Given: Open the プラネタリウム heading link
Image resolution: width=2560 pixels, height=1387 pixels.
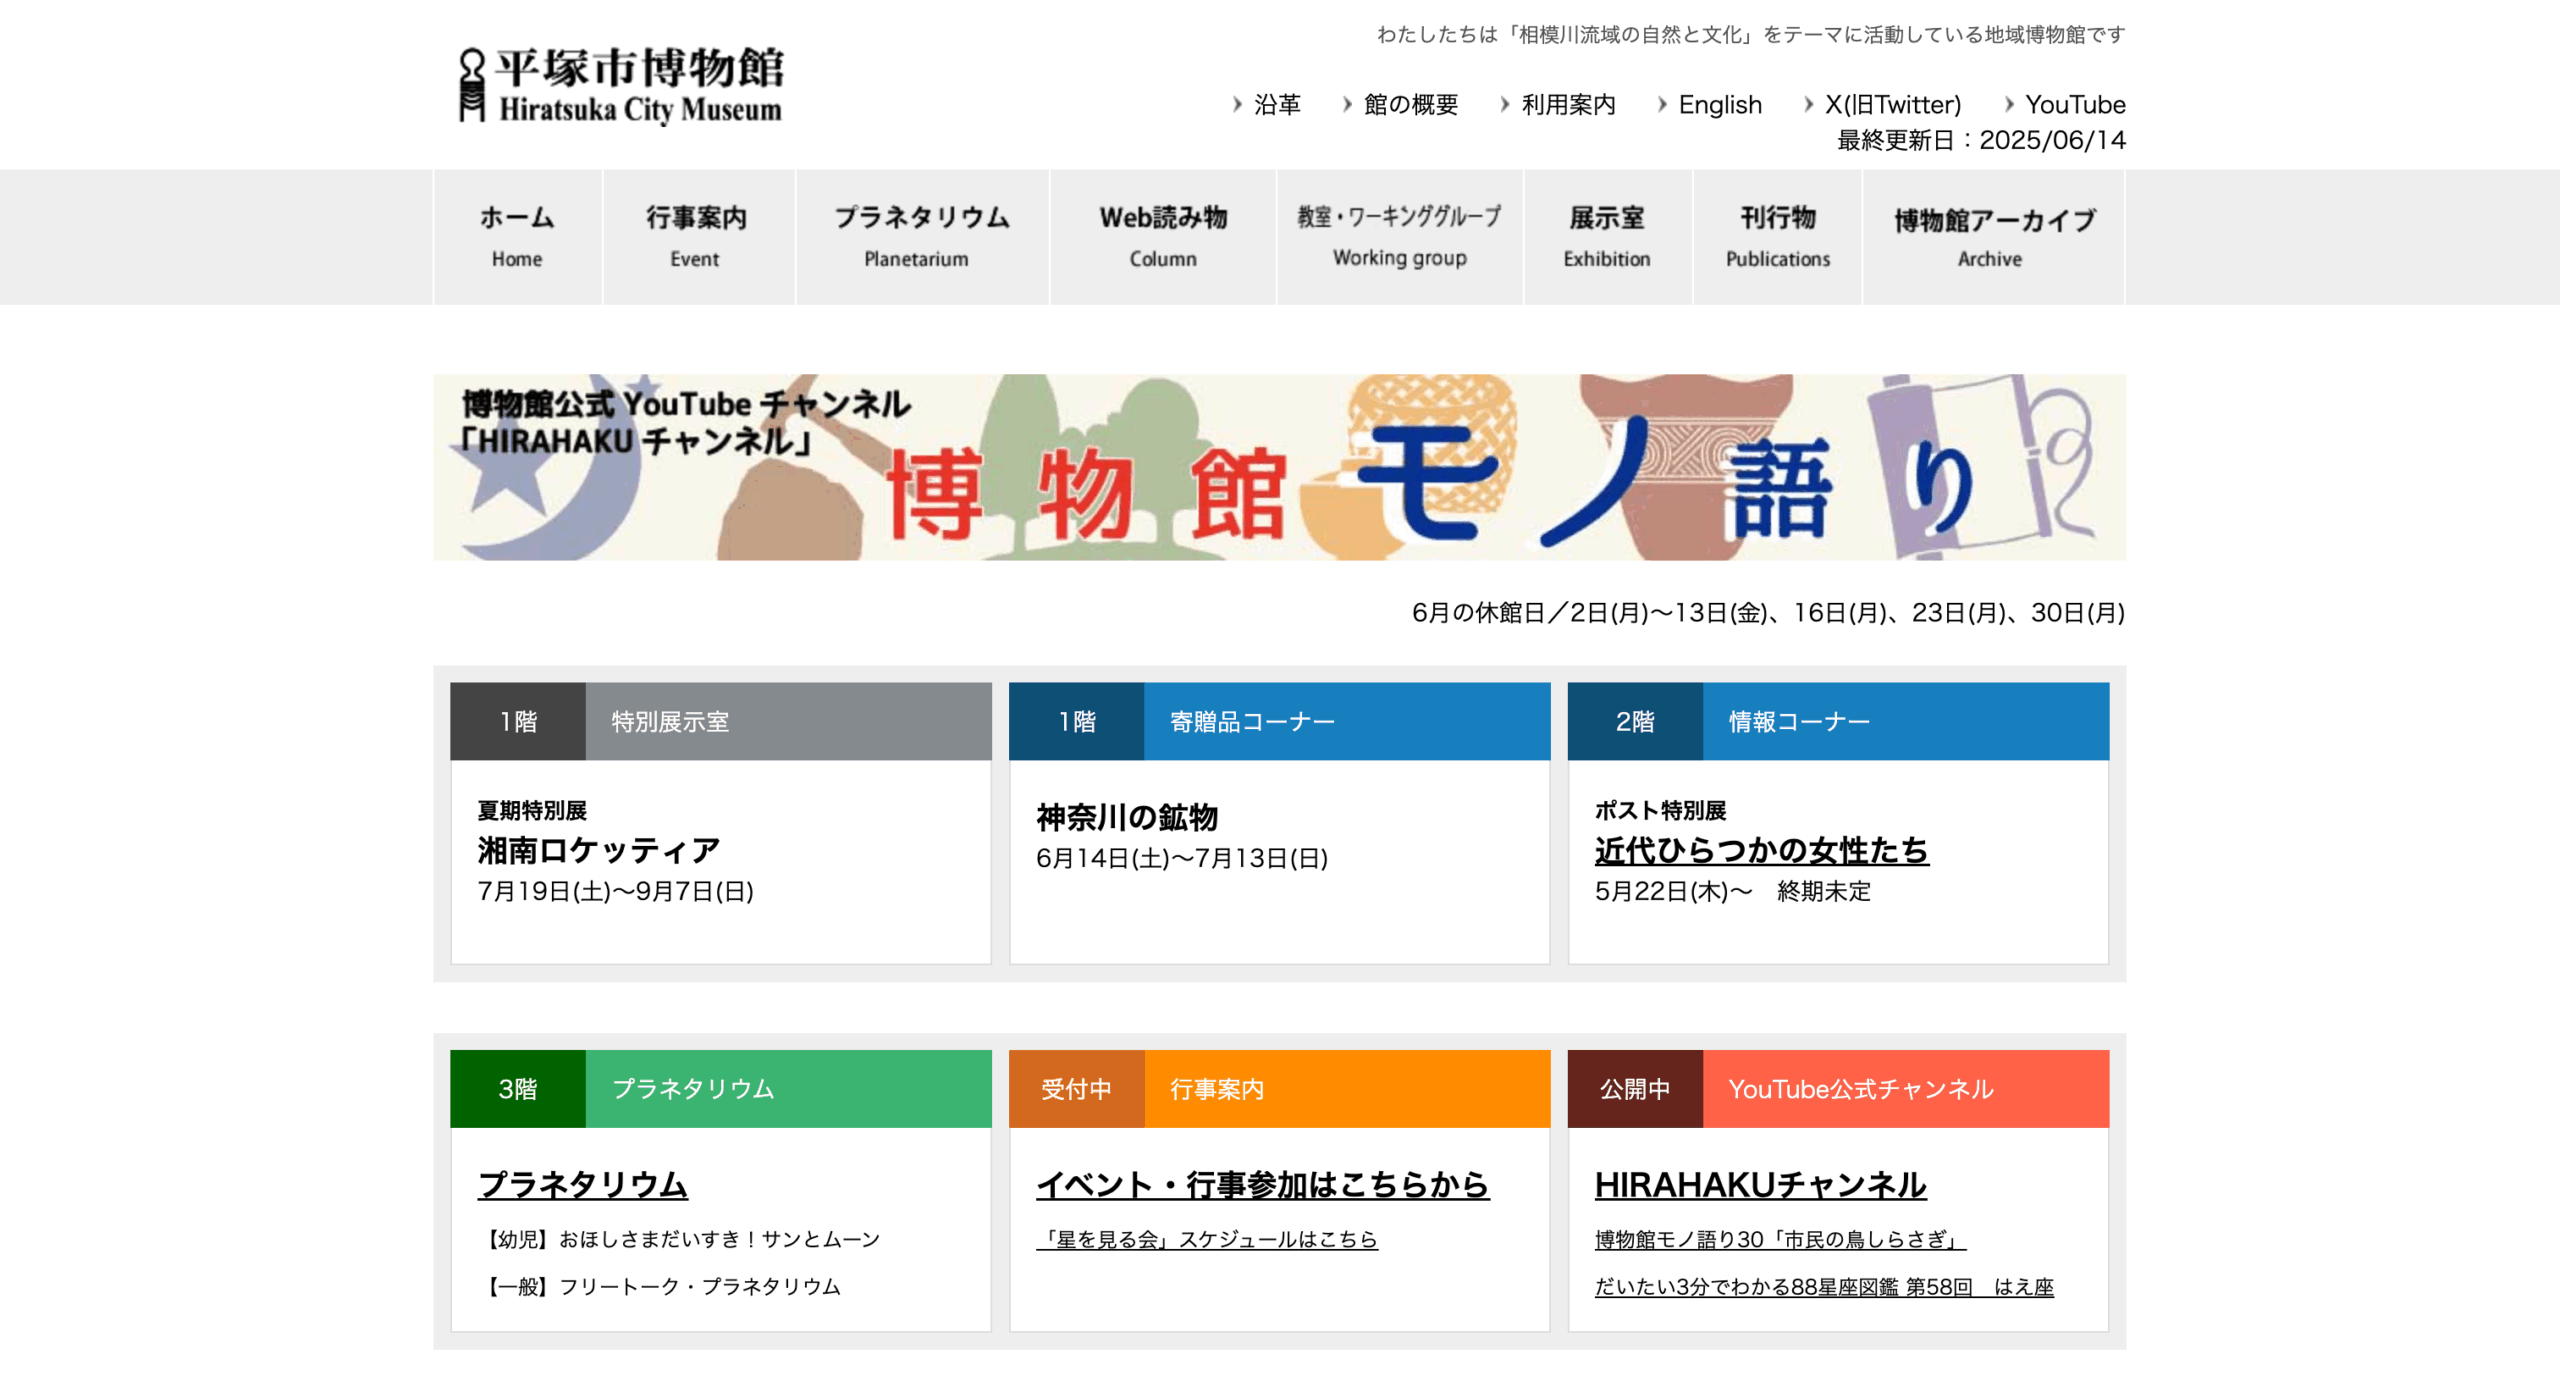Looking at the screenshot, I should (583, 1184).
